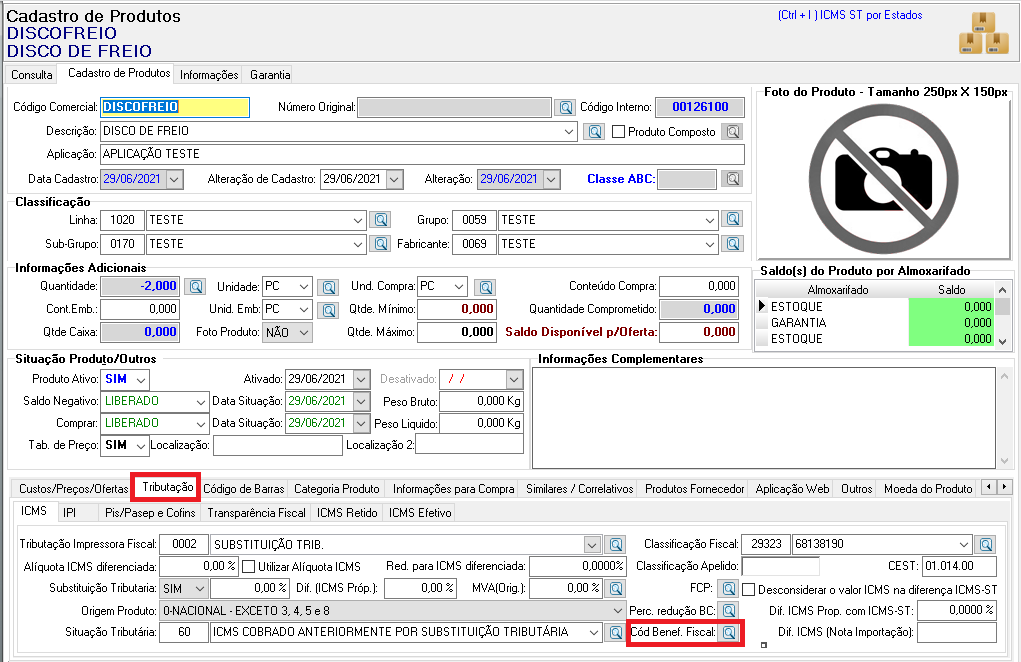1021x662 pixels.
Task: Switch to Consulta tab
Action: (x=31, y=75)
